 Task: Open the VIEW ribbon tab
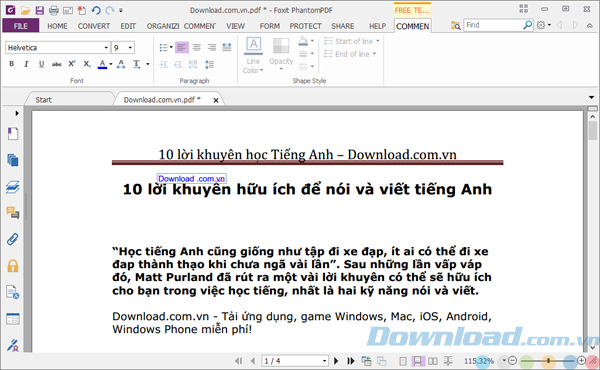tap(235, 26)
